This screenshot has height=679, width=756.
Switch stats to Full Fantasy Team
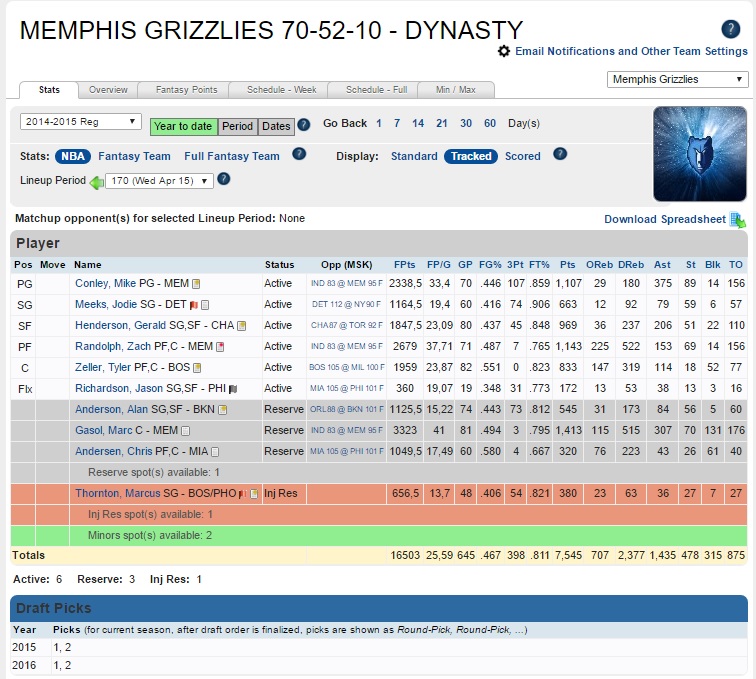point(232,156)
